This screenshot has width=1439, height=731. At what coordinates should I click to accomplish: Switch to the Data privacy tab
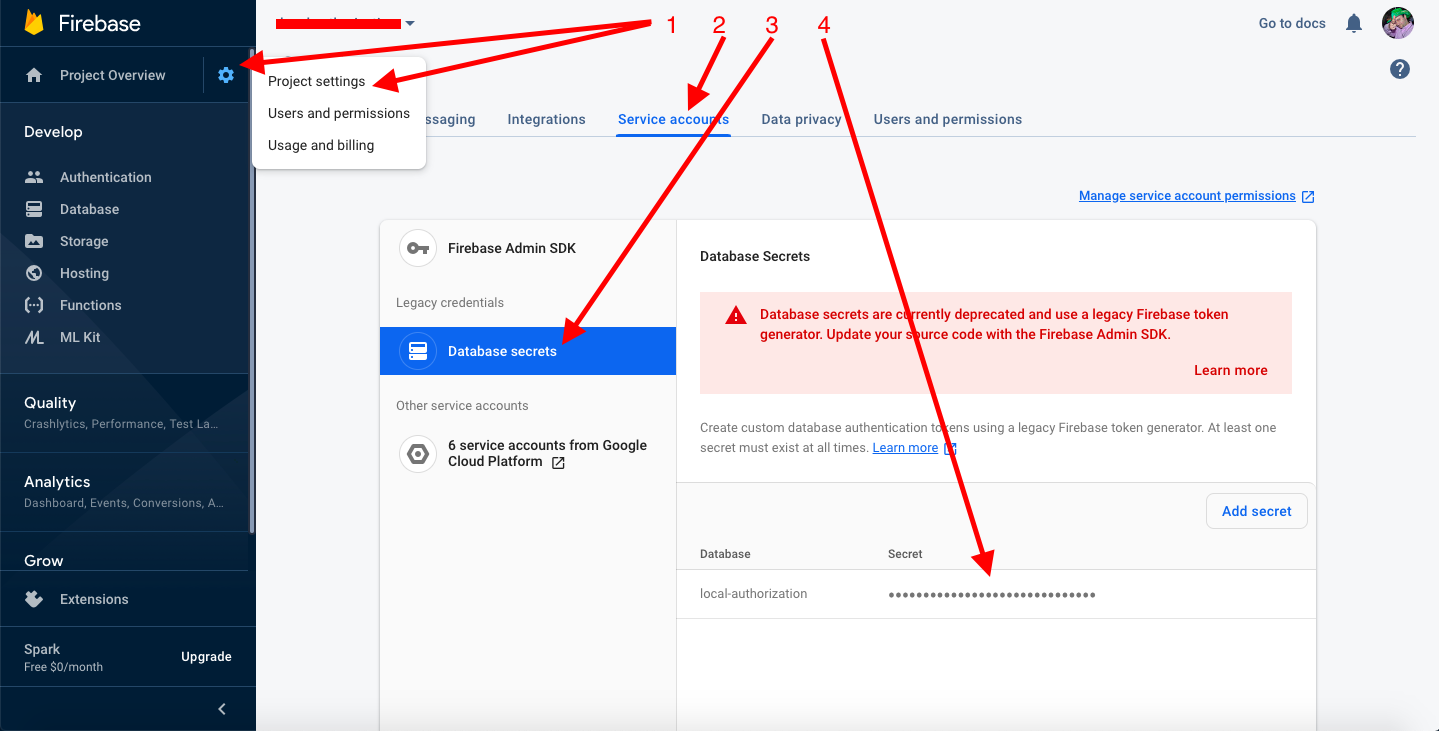(801, 119)
